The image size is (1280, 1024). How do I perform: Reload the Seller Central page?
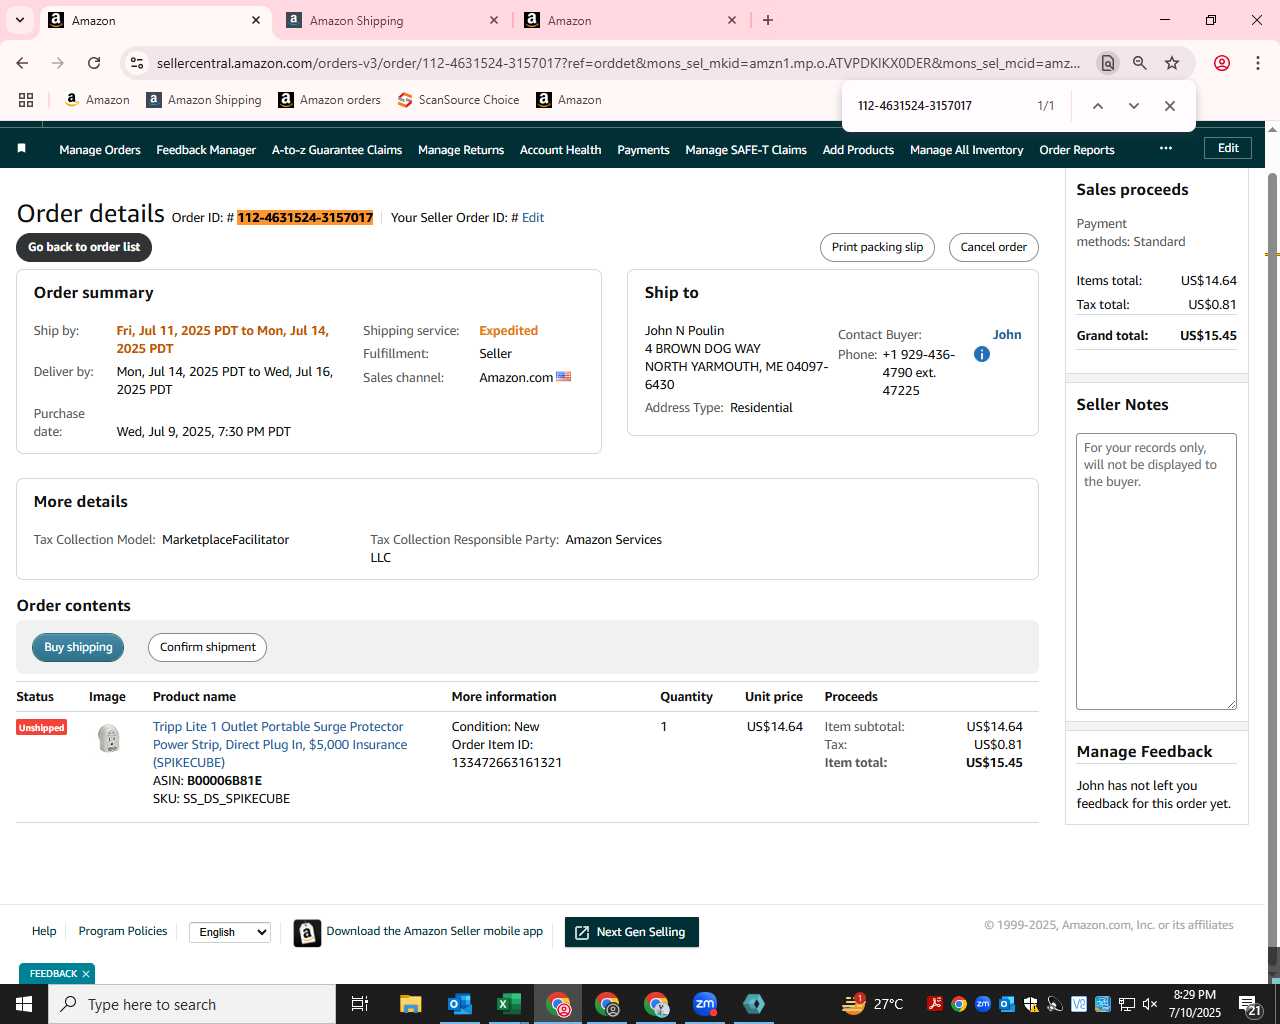[x=94, y=63]
